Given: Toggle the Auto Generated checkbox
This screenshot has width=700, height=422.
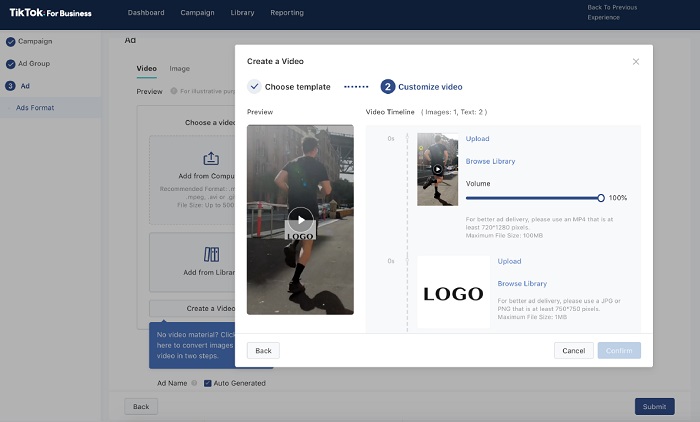Looking at the screenshot, I should (208, 383).
